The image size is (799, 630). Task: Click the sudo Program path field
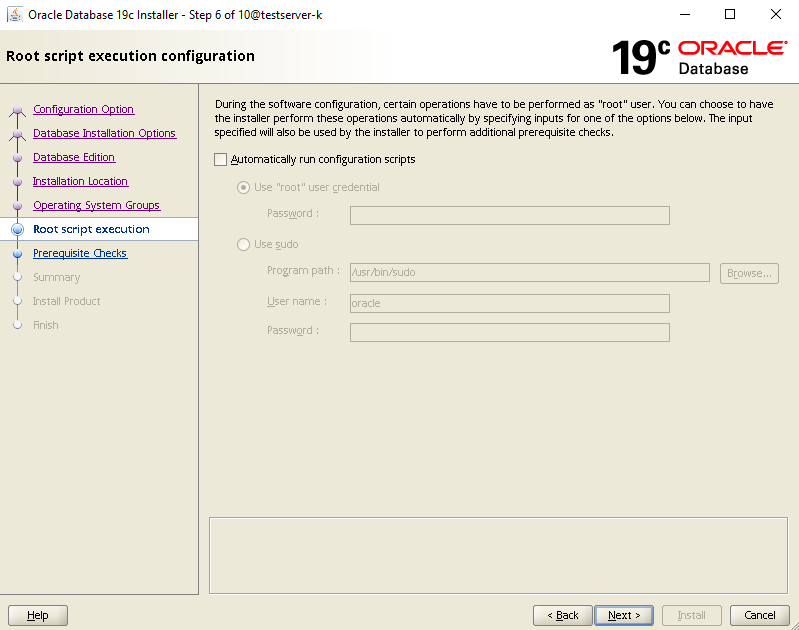(529, 272)
